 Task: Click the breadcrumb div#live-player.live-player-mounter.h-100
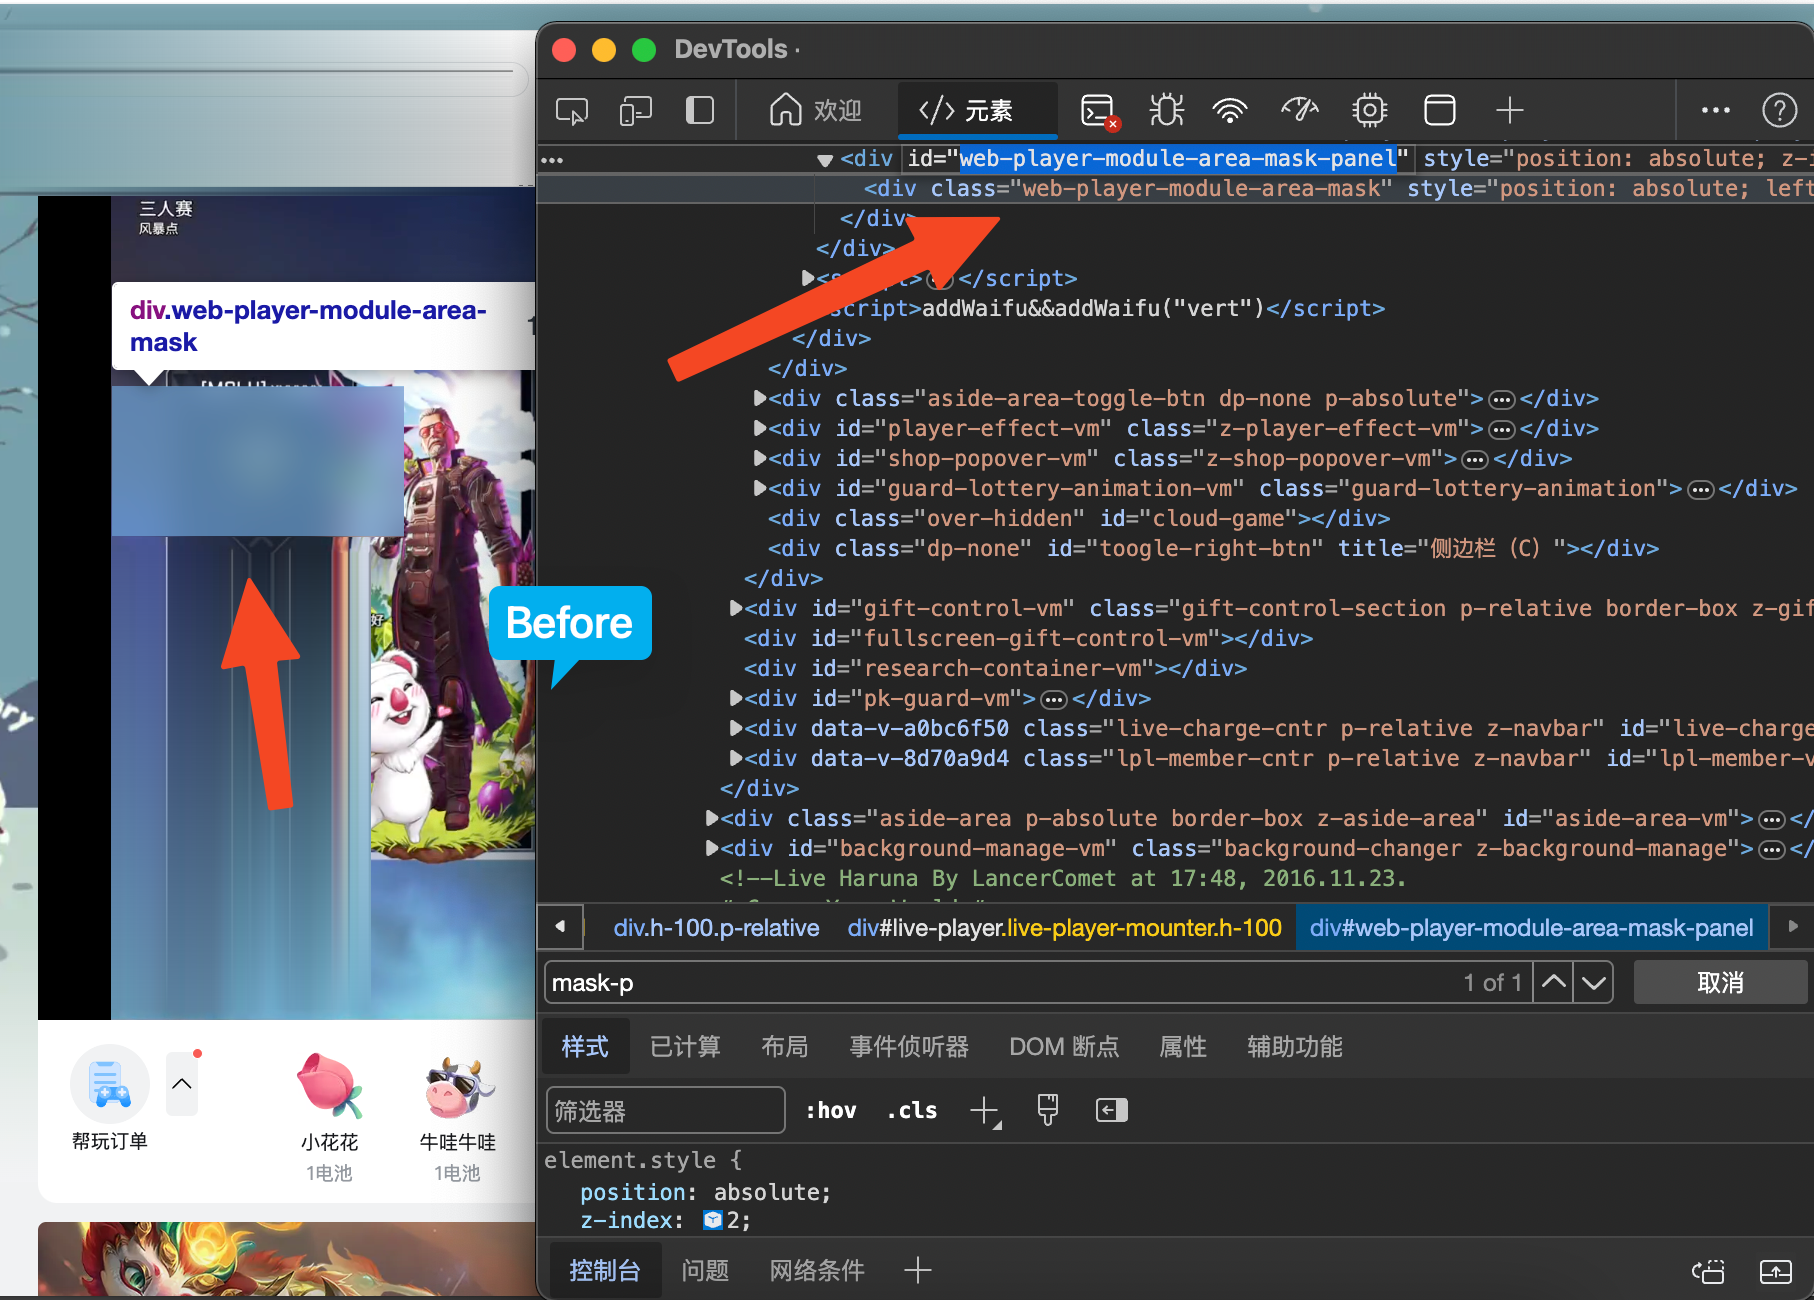(x=1064, y=928)
